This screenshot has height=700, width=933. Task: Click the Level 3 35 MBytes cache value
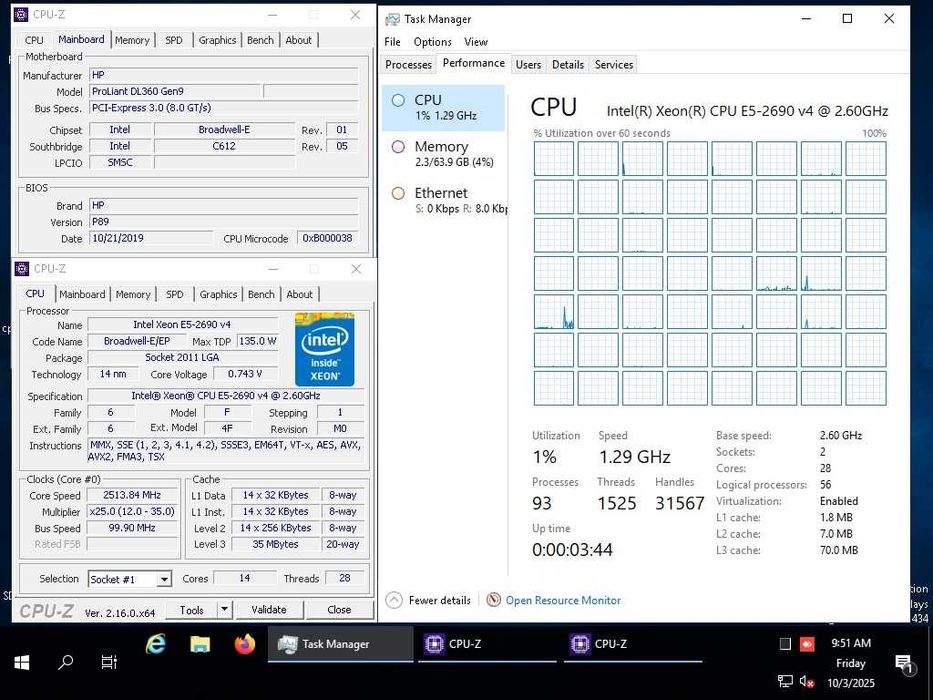click(275, 544)
